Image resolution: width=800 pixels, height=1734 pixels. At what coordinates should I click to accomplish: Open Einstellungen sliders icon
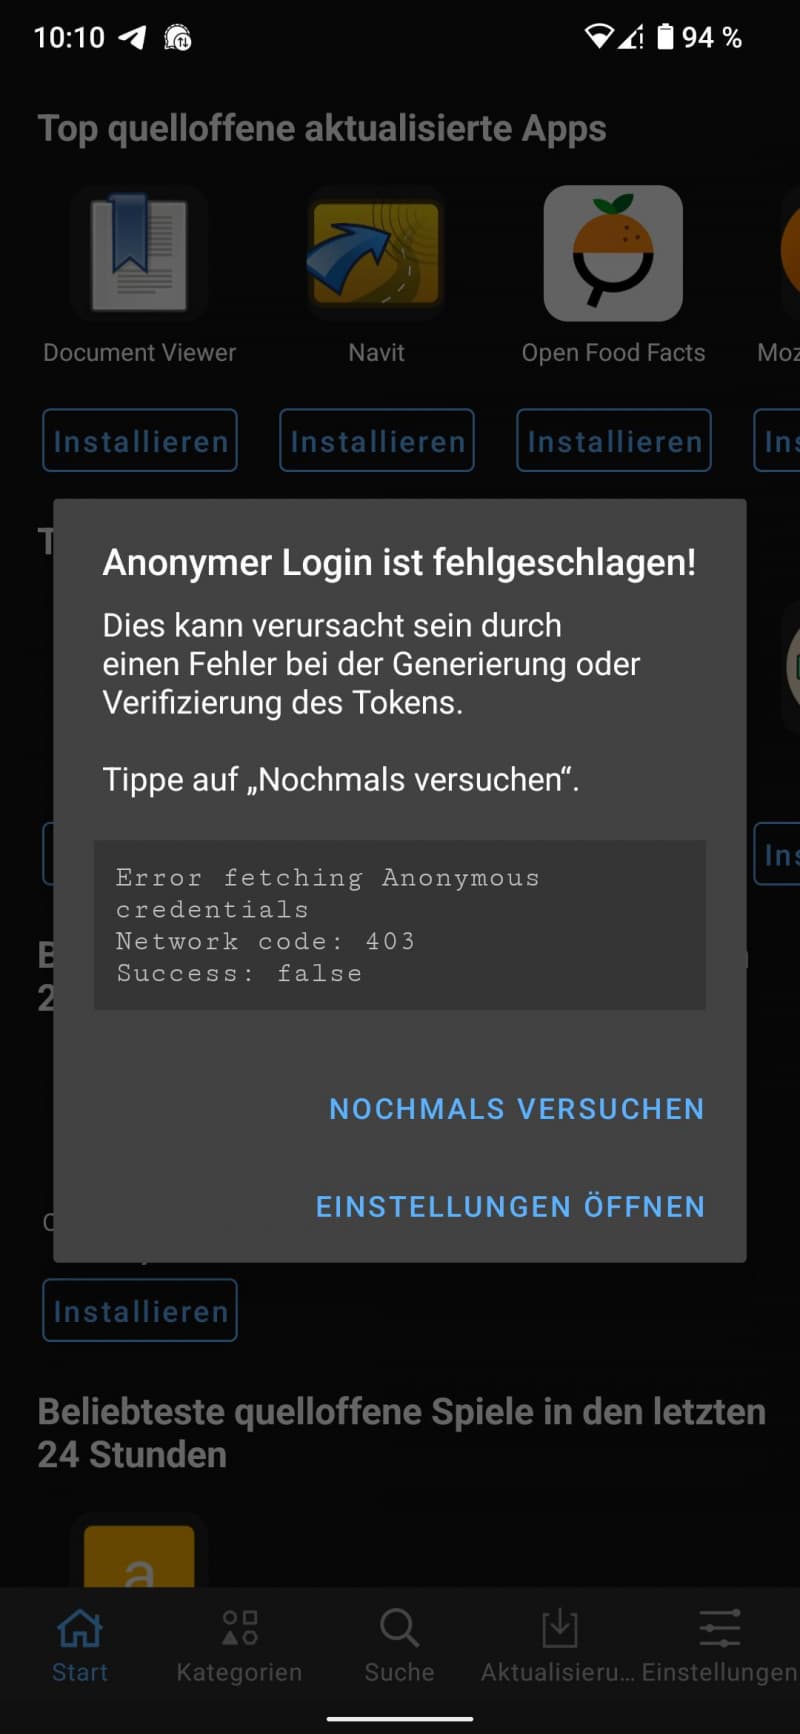(x=720, y=1628)
